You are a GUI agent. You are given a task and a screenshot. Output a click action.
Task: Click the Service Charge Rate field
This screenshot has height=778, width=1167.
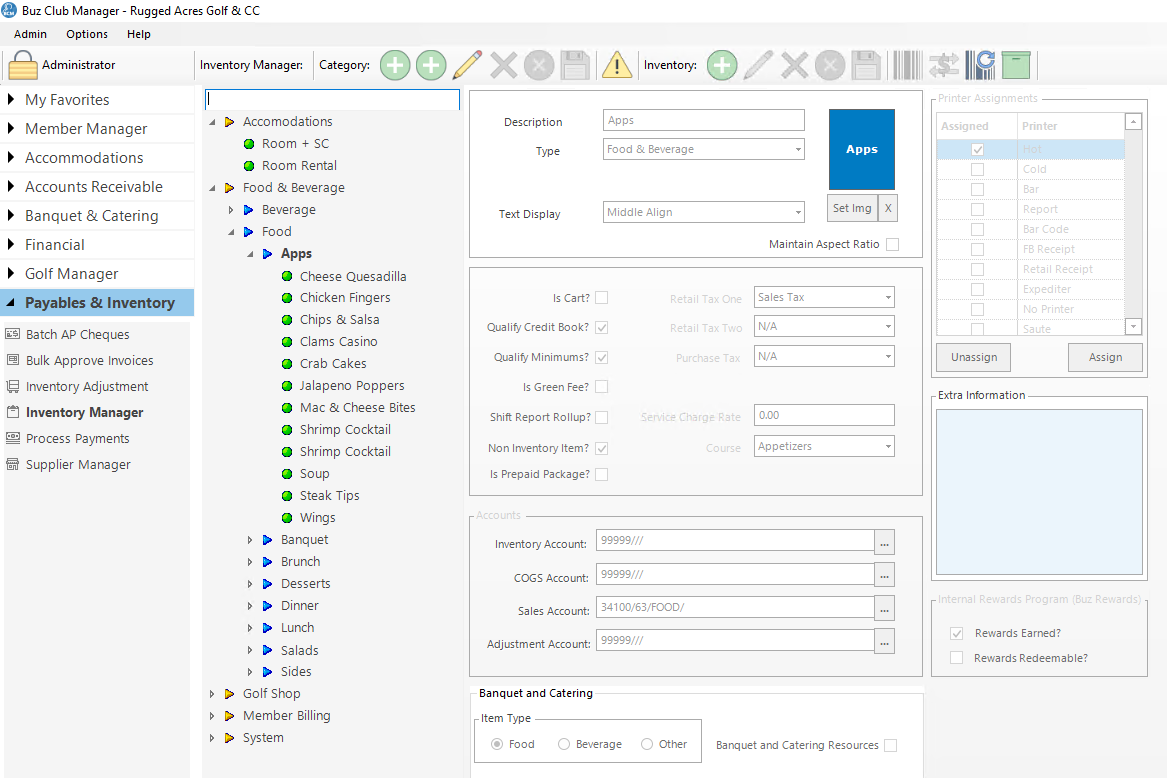click(x=824, y=415)
